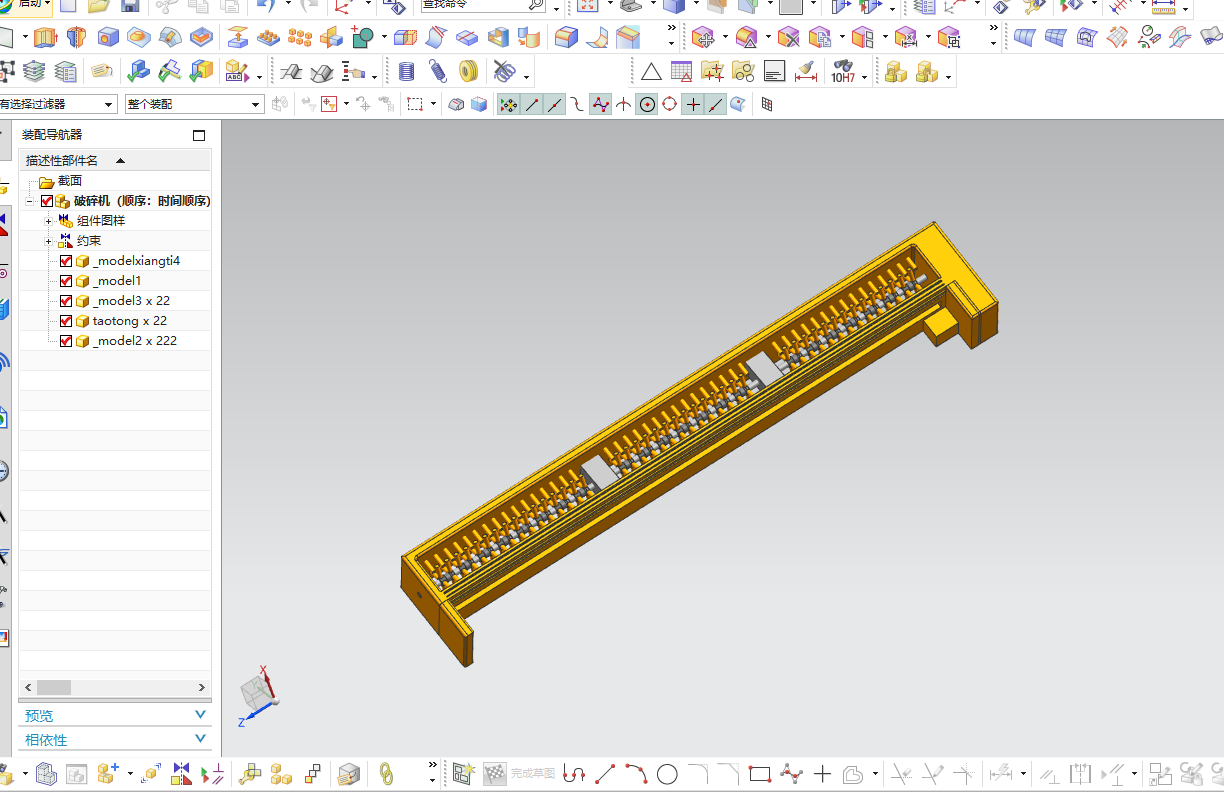Click the triangle datum symbol icon
The width and height of the screenshot is (1224, 793).
651,72
